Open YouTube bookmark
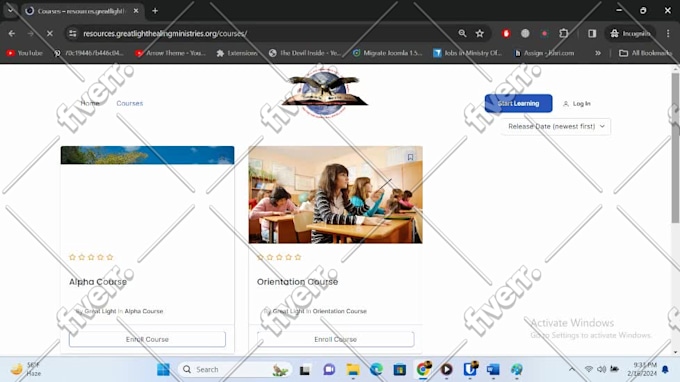Viewport: 680px width, 382px height. tap(25, 53)
